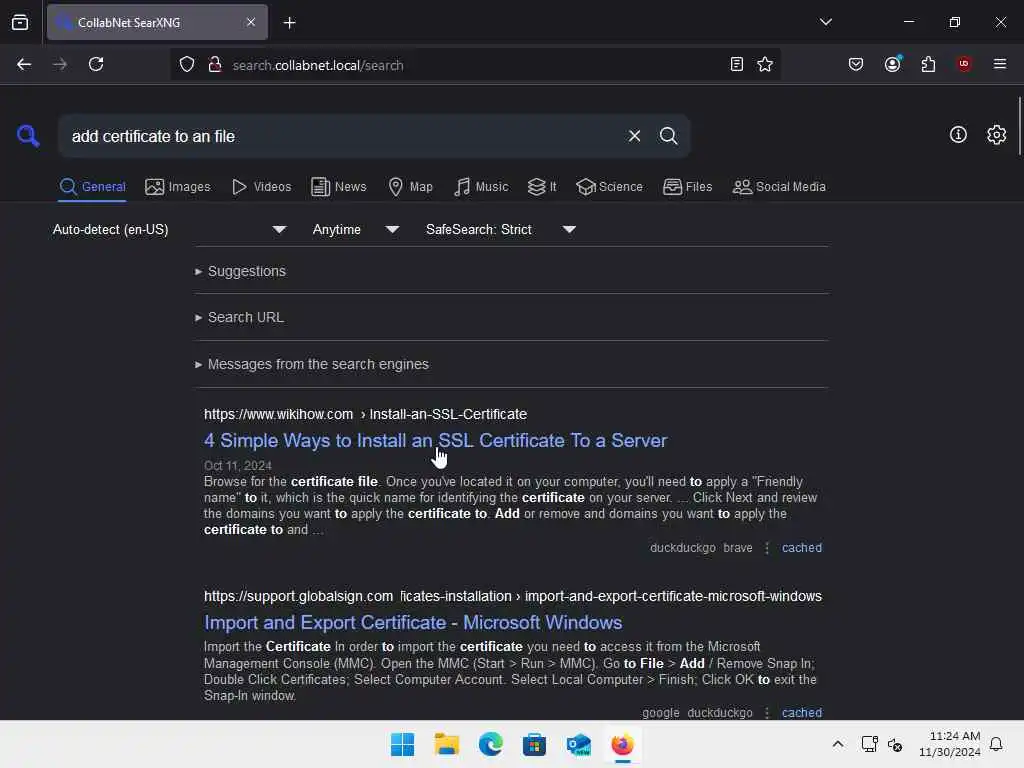Open Firefox application menu
The height and width of the screenshot is (768, 1024).
(1000, 64)
